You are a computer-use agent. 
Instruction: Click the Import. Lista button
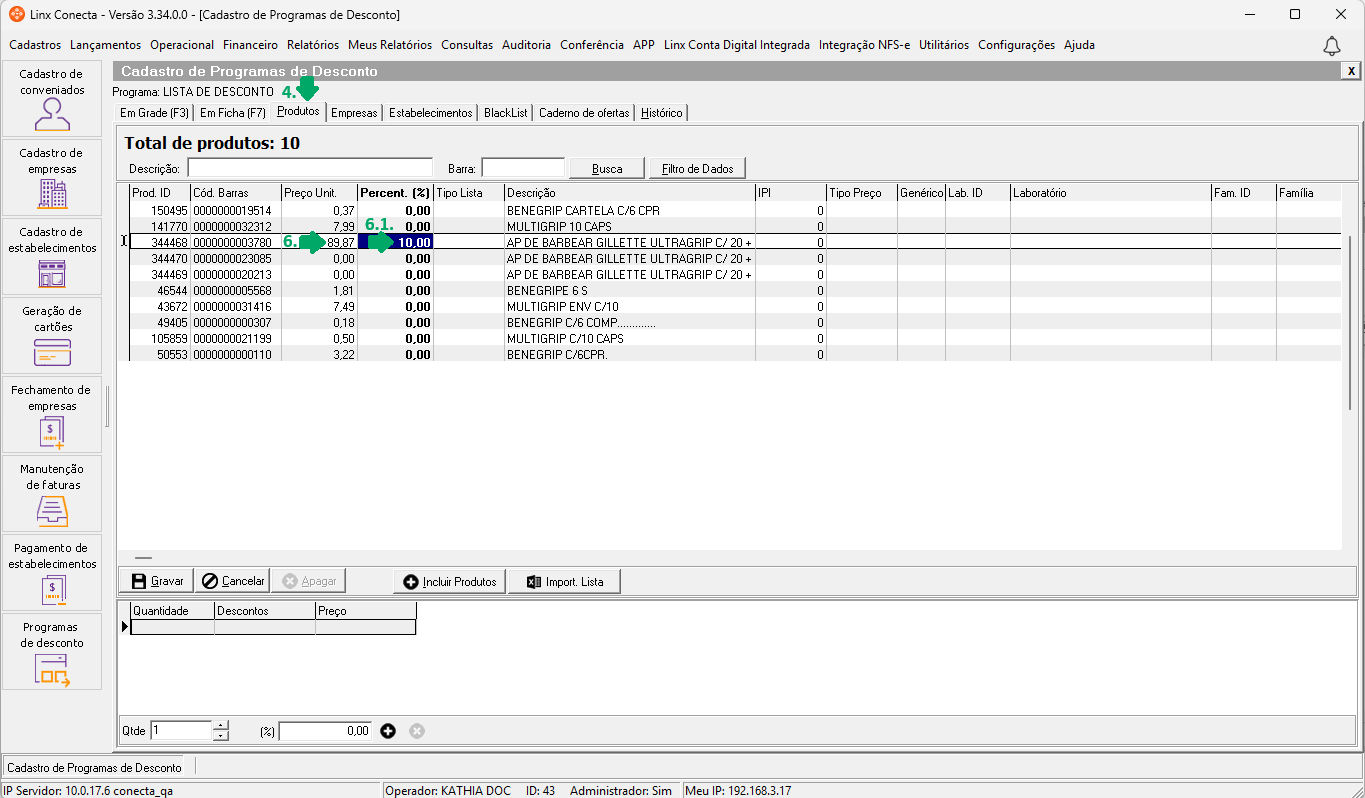[x=564, y=581]
